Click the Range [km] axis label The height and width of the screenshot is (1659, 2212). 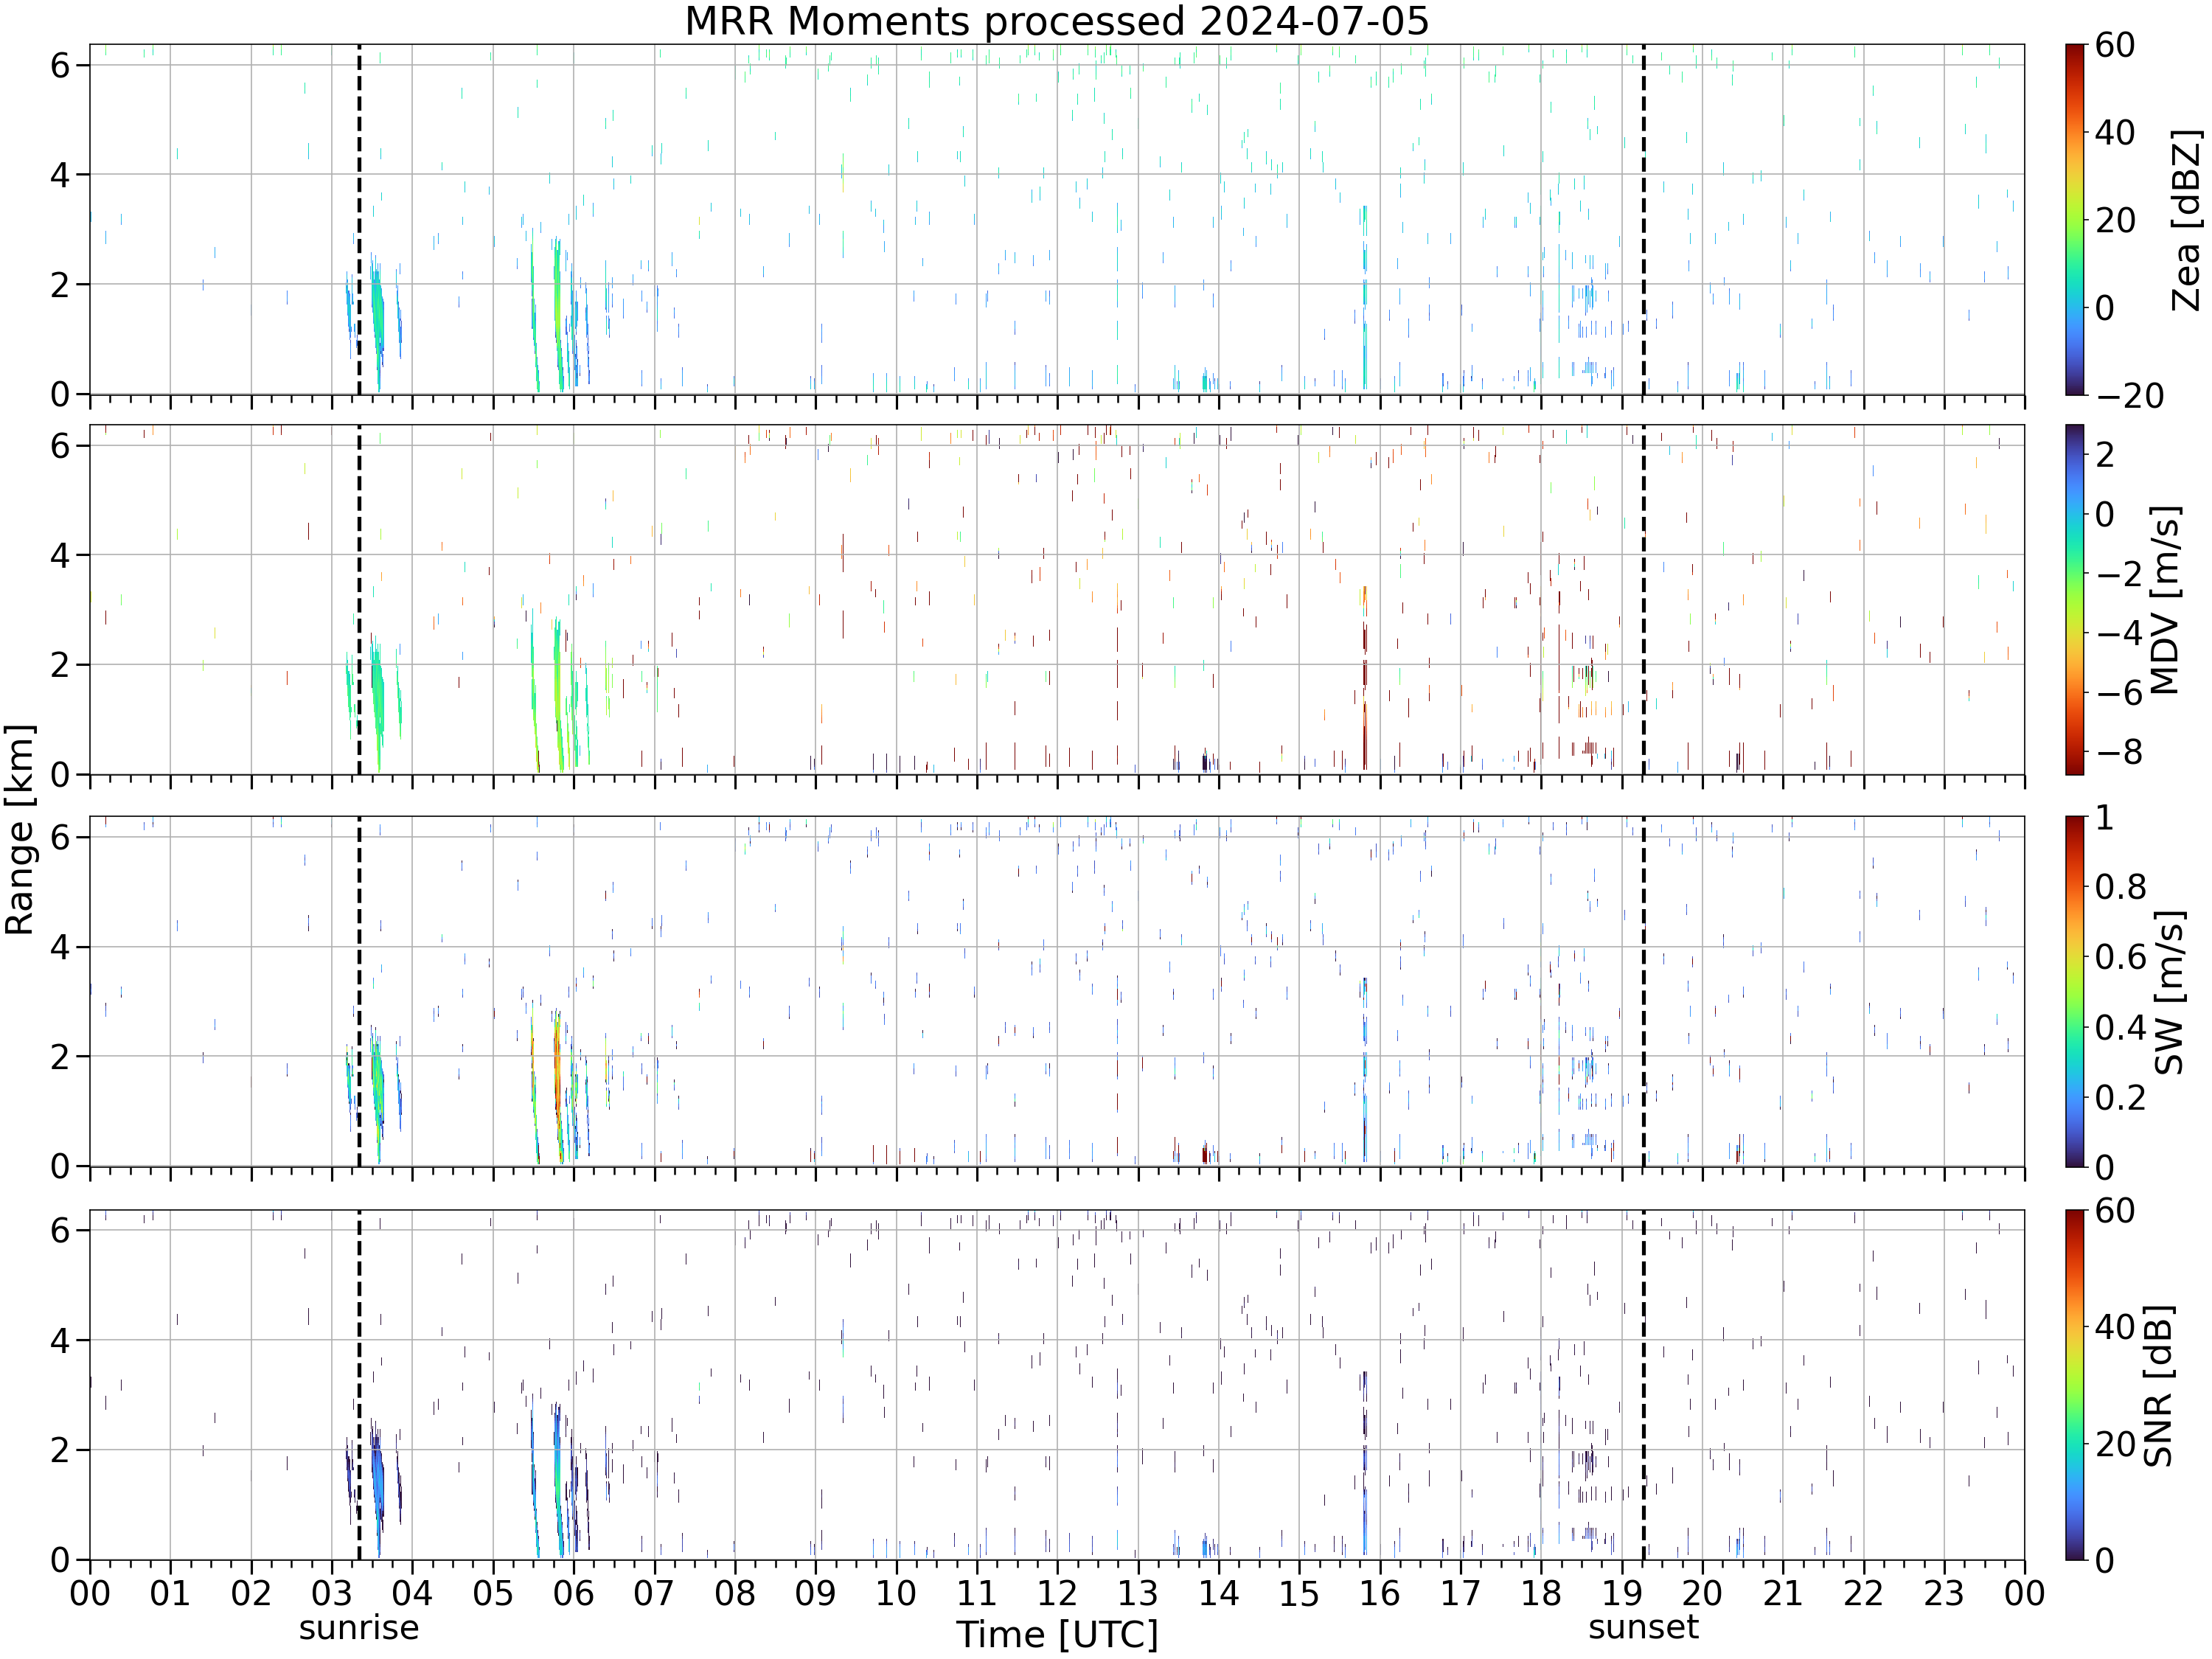coord(20,829)
